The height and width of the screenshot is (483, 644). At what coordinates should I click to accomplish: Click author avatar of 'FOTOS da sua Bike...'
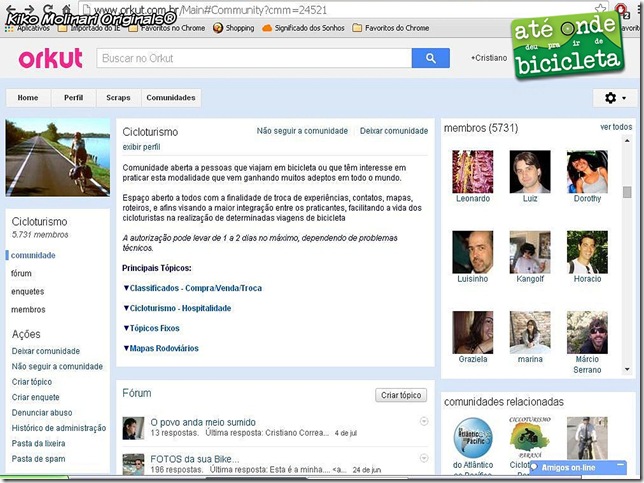[x=133, y=464]
